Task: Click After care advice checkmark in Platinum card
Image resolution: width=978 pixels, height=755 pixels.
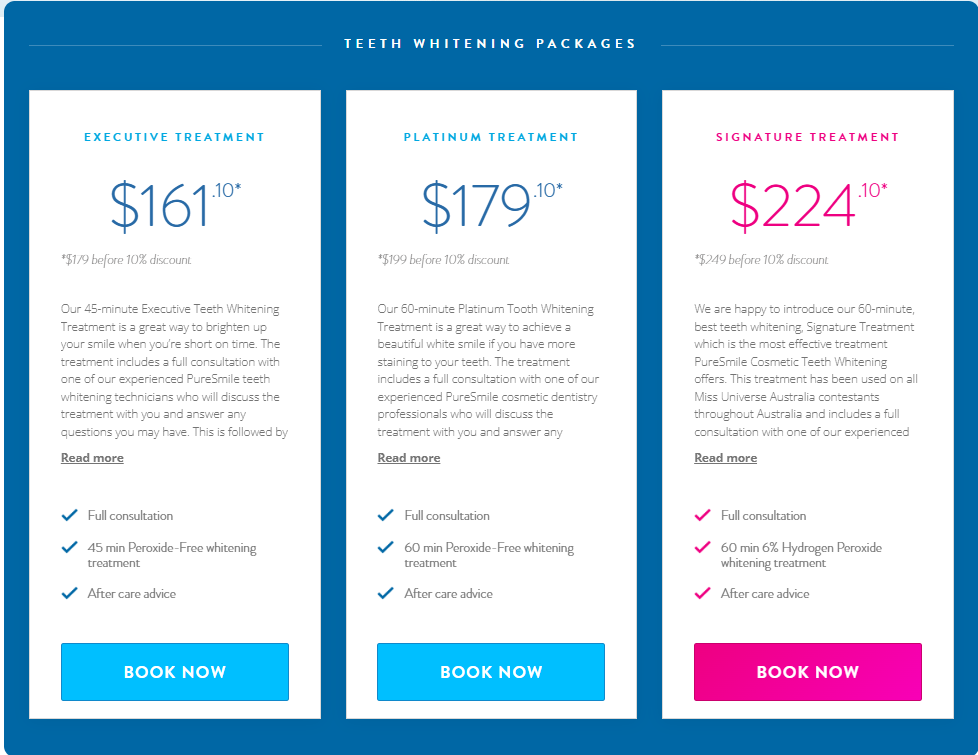Action: pyautogui.click(x=386, y=594)
